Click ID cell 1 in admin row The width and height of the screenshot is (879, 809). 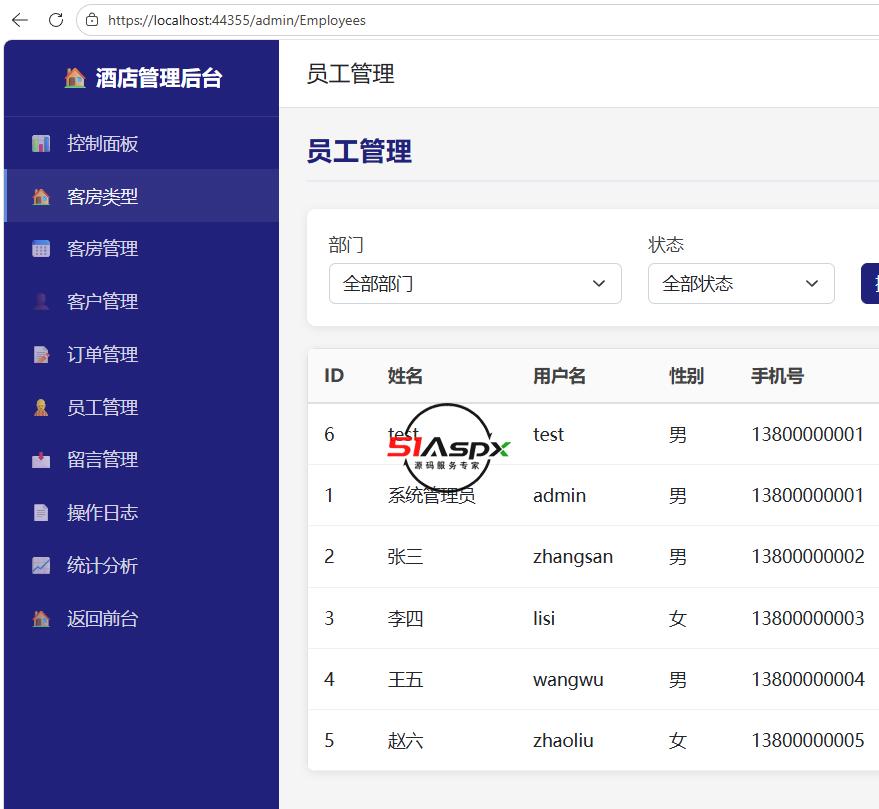[x=329, y=496]
